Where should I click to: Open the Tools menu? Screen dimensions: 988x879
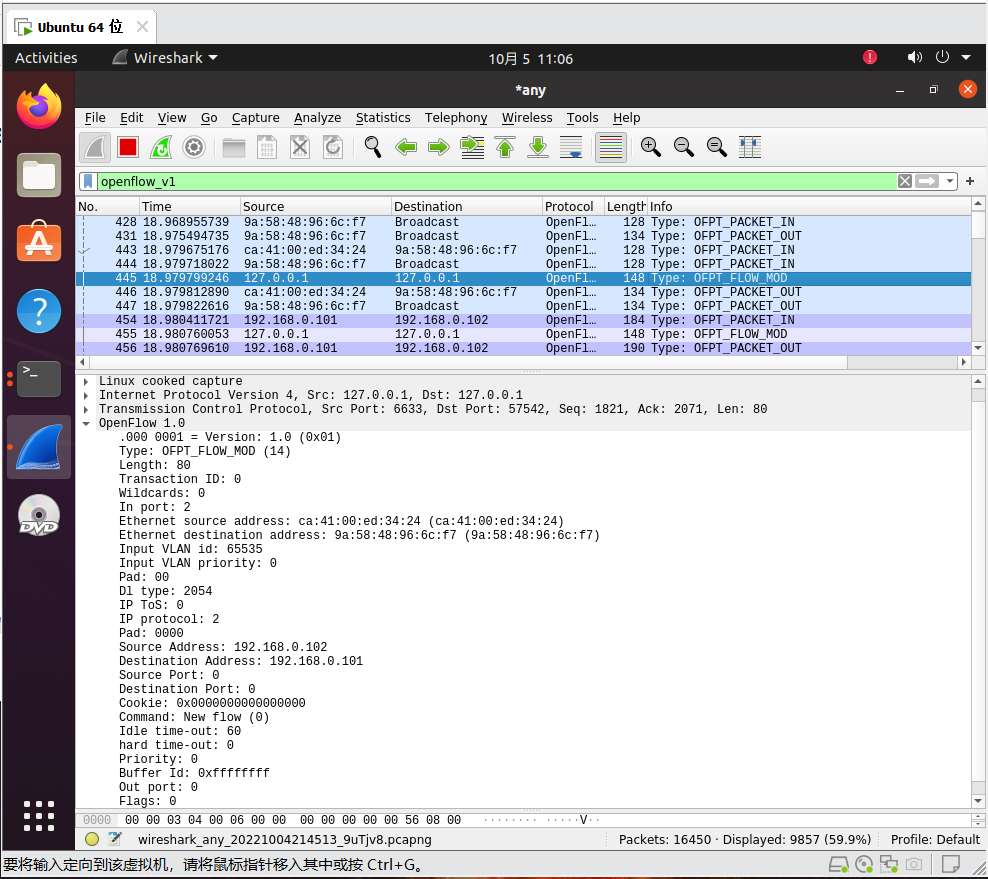point(582,118)
